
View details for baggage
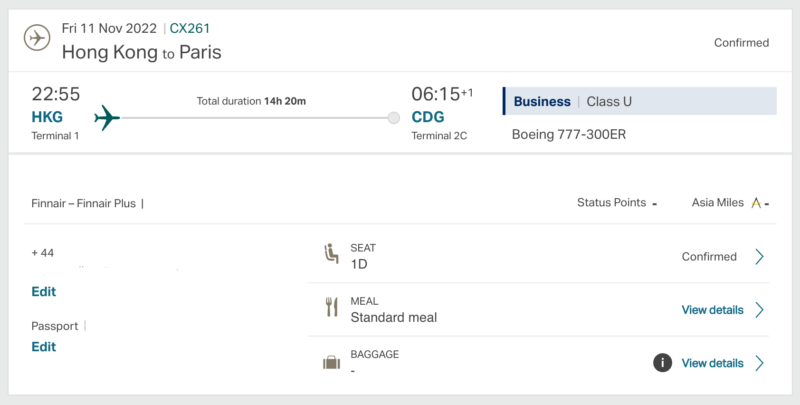(x=712, y=363)
